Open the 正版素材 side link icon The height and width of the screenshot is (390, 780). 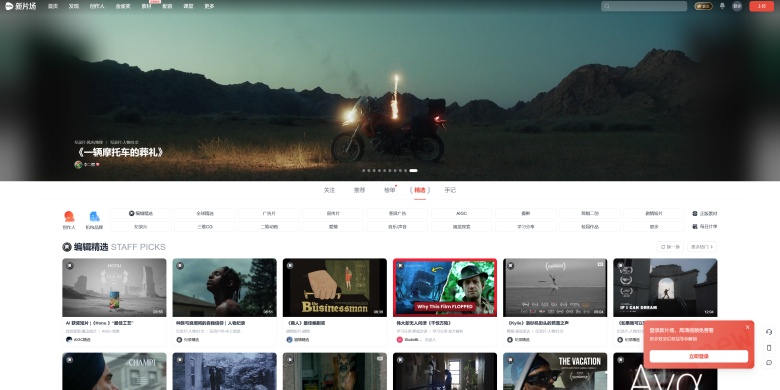click(695, 213)
